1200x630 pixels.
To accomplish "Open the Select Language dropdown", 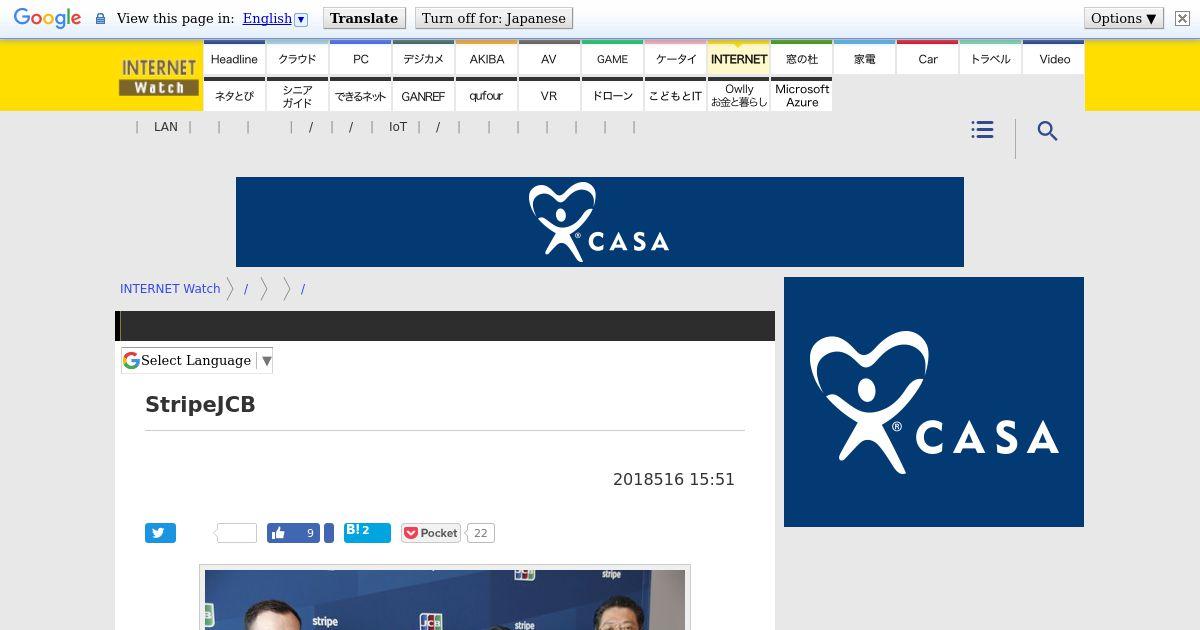I will pos(197,360).
